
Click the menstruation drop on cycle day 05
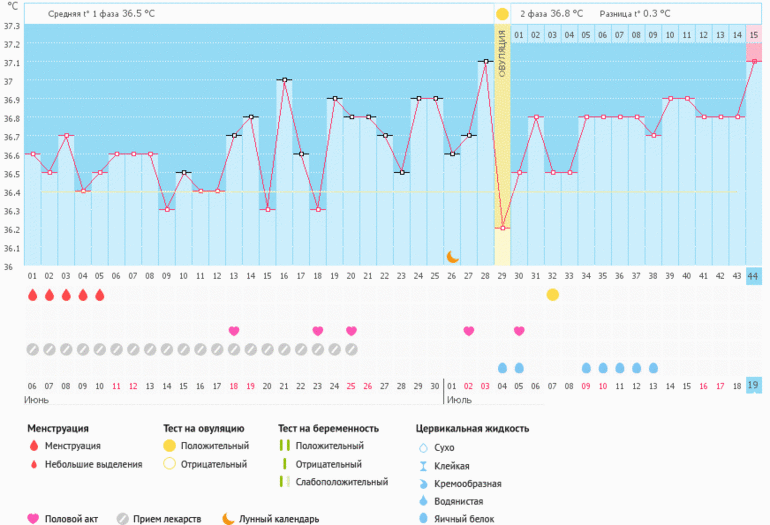pyautogui.click(x=99, y=295)
